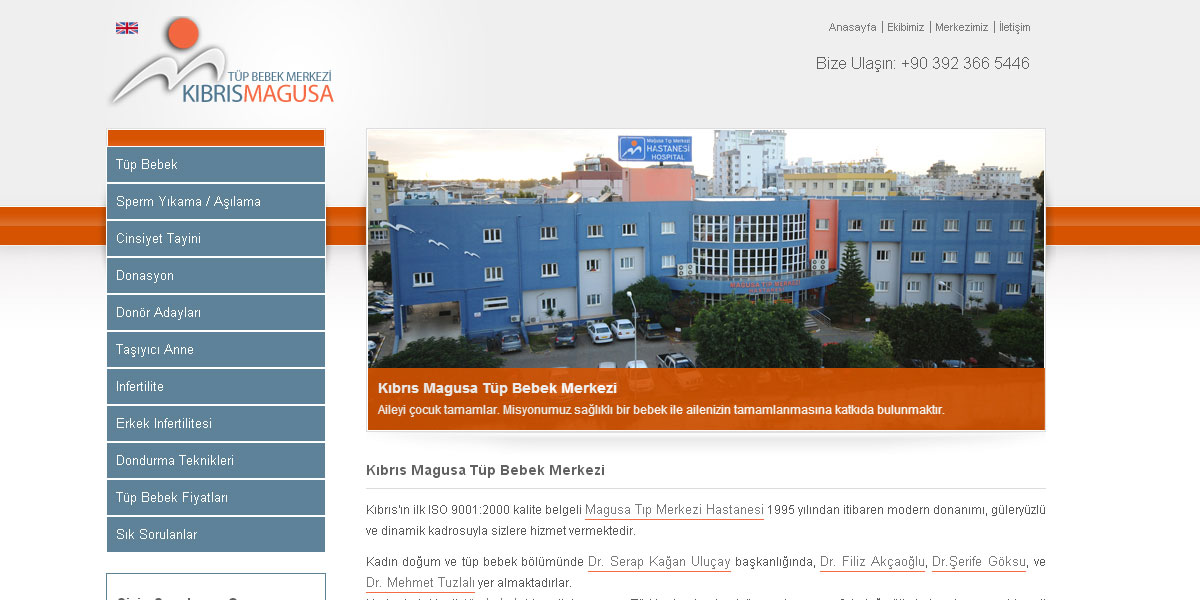The width and height of the screenshot is (1200, 600).
Task: Open Taşıyıcı Anne sidebar entry
Action: (216, 350)
